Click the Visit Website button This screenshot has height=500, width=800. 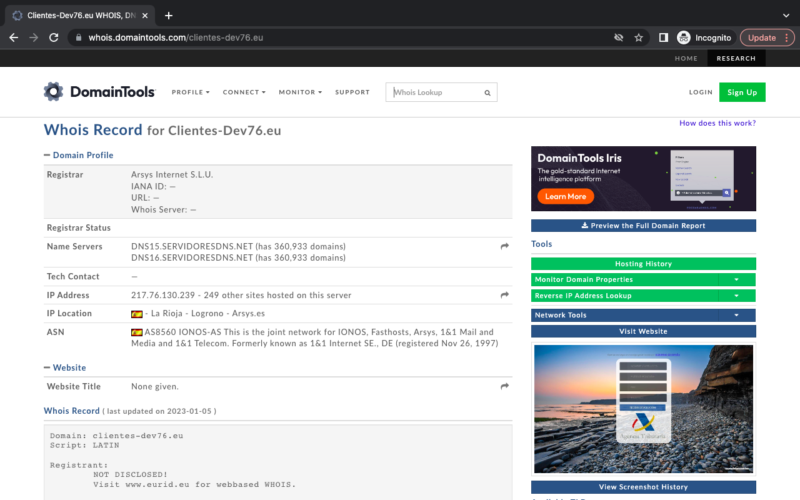point(643,332)
